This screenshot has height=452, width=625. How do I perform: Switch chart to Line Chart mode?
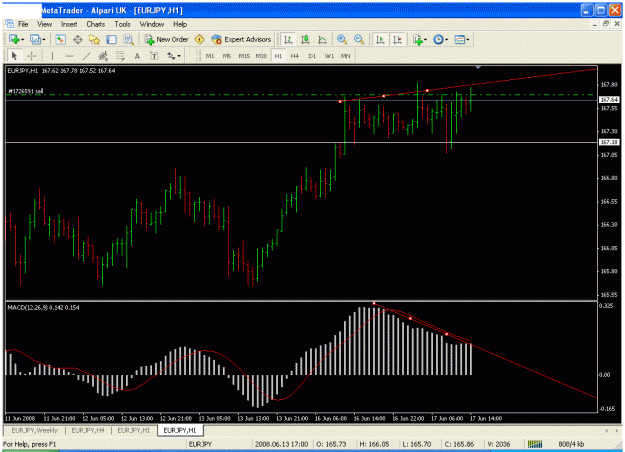point(322,39)
